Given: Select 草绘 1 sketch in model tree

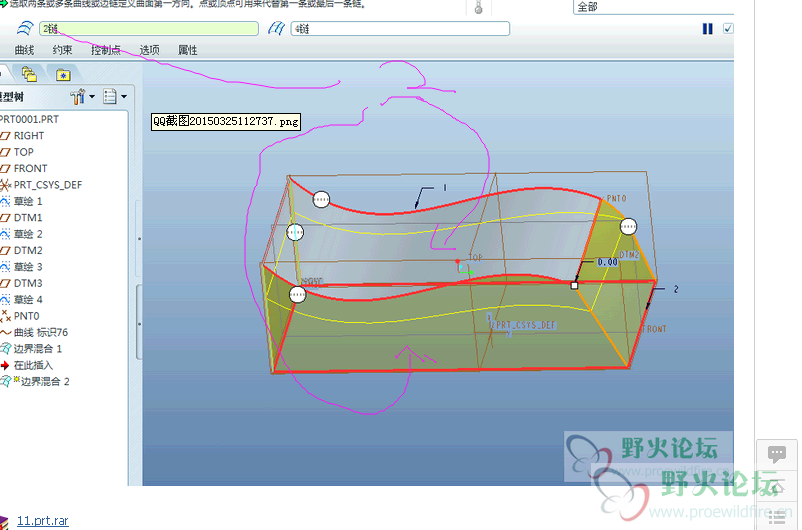Looking at the screenshot, I should point(28,201).
